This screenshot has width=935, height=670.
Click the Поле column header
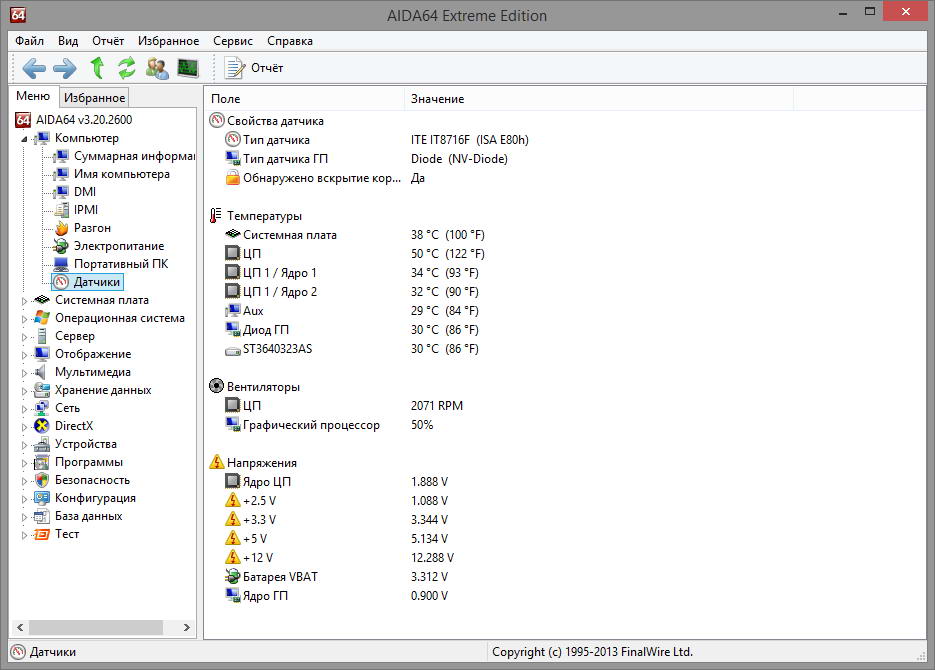tap(305, 99)
